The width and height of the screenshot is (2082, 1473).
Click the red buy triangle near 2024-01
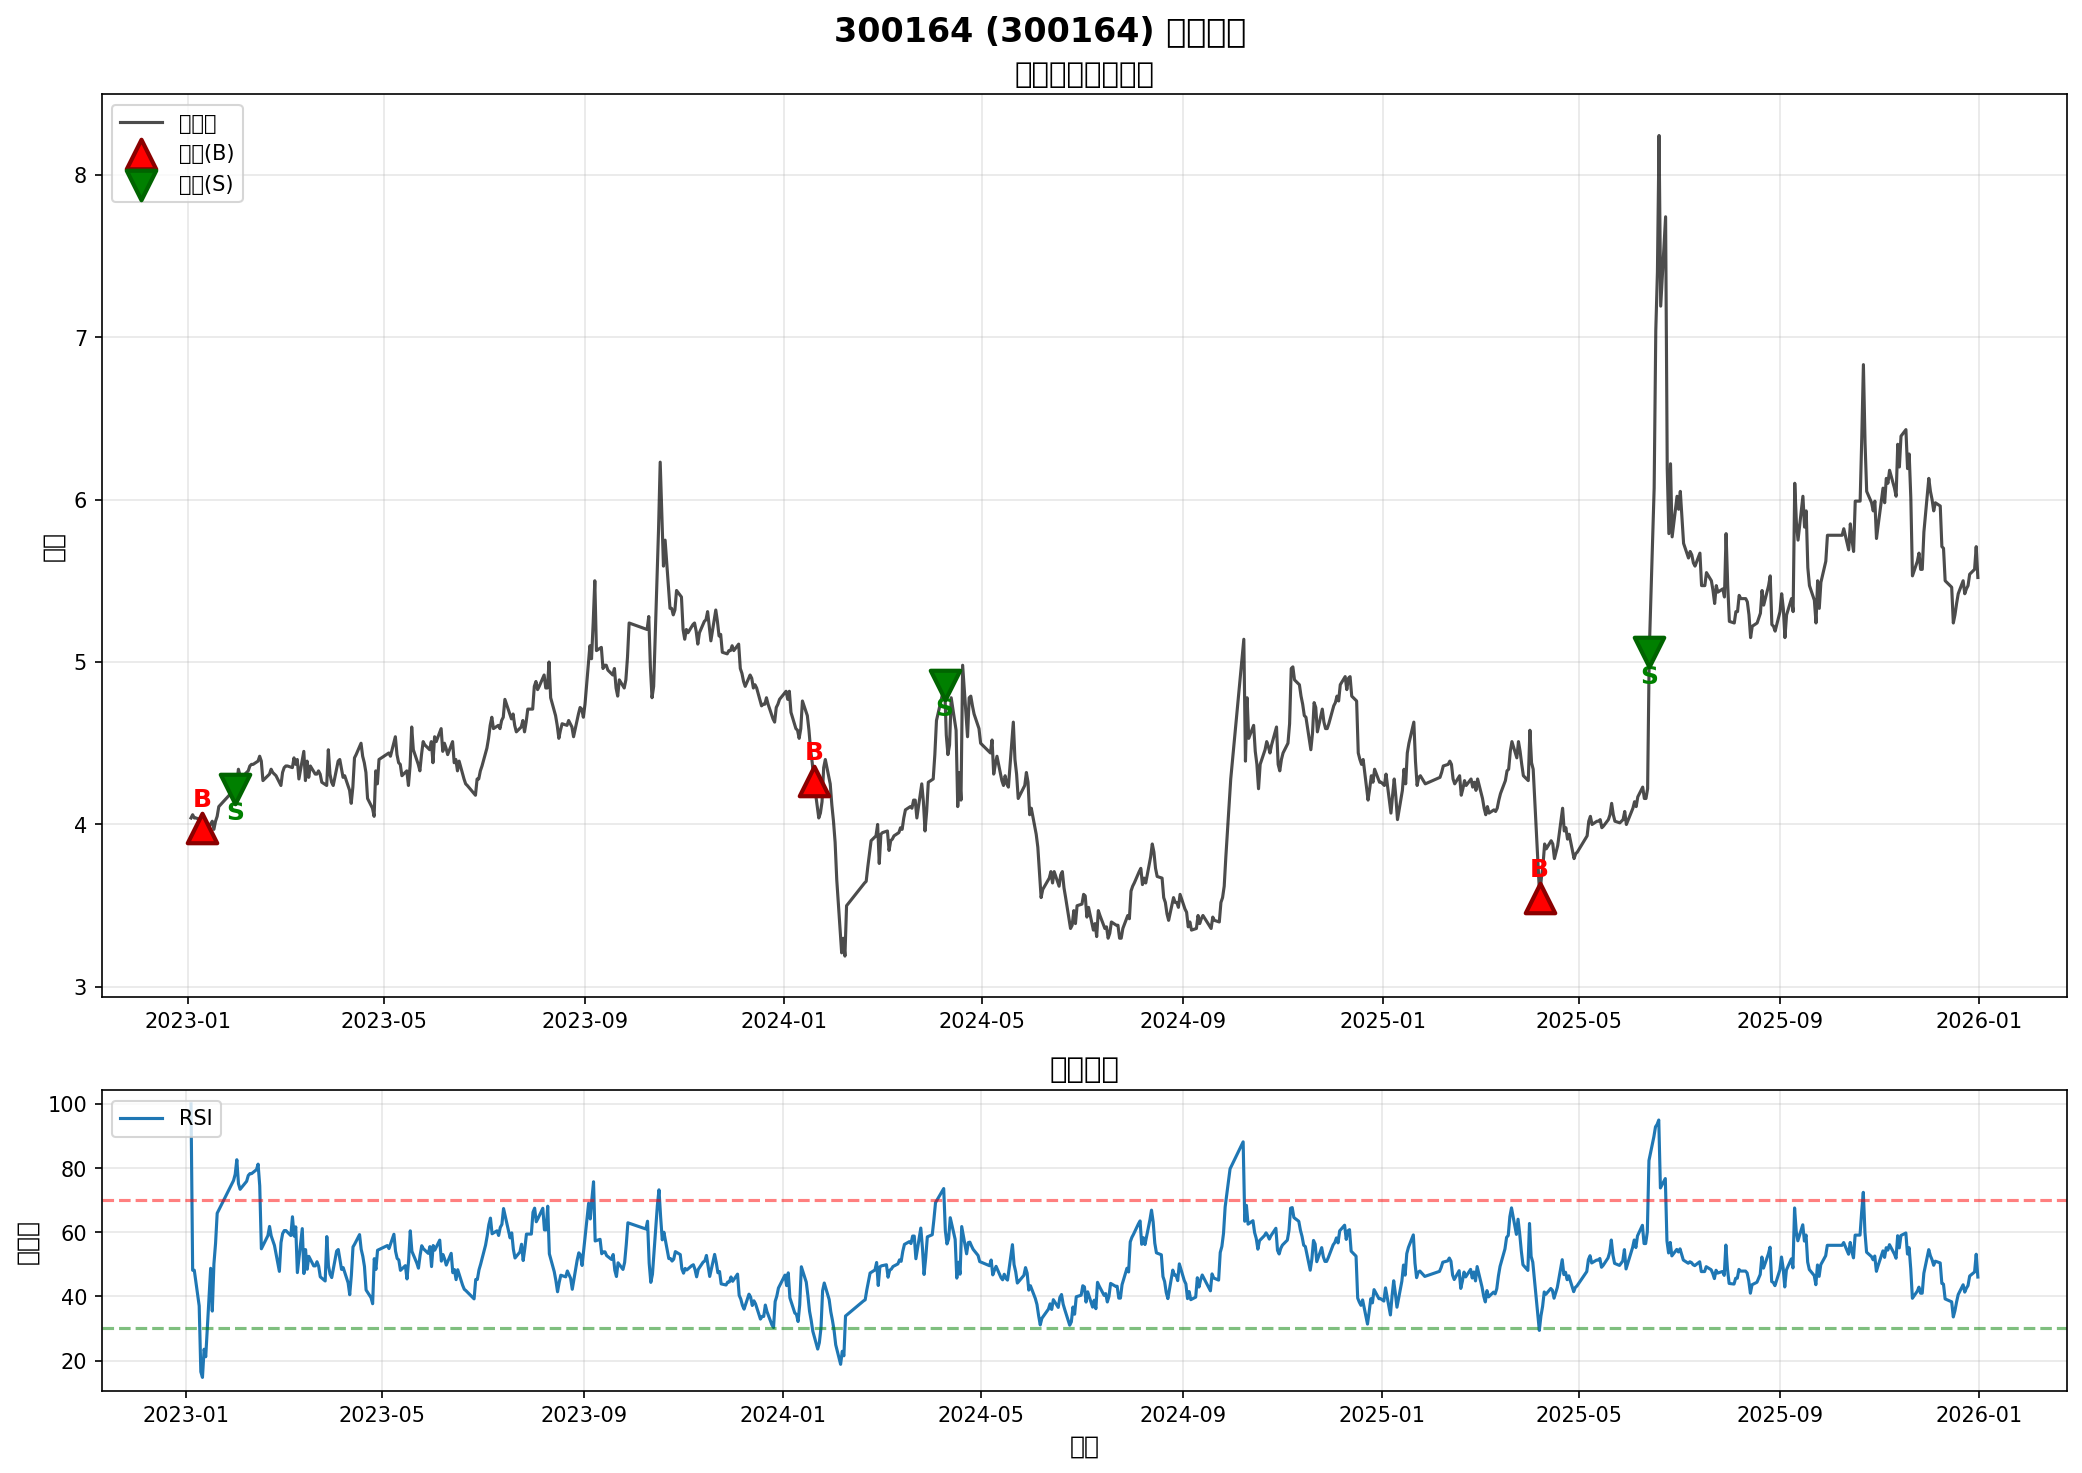(814, 783)
